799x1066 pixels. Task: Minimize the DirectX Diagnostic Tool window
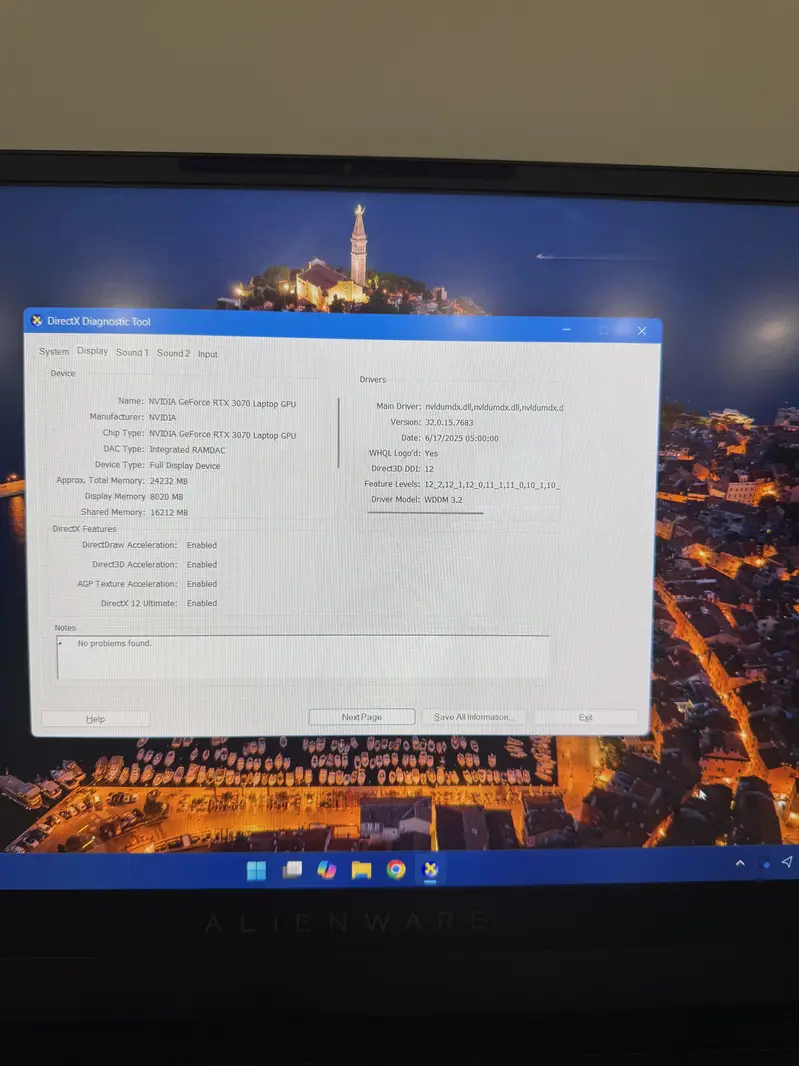[567, 329]
